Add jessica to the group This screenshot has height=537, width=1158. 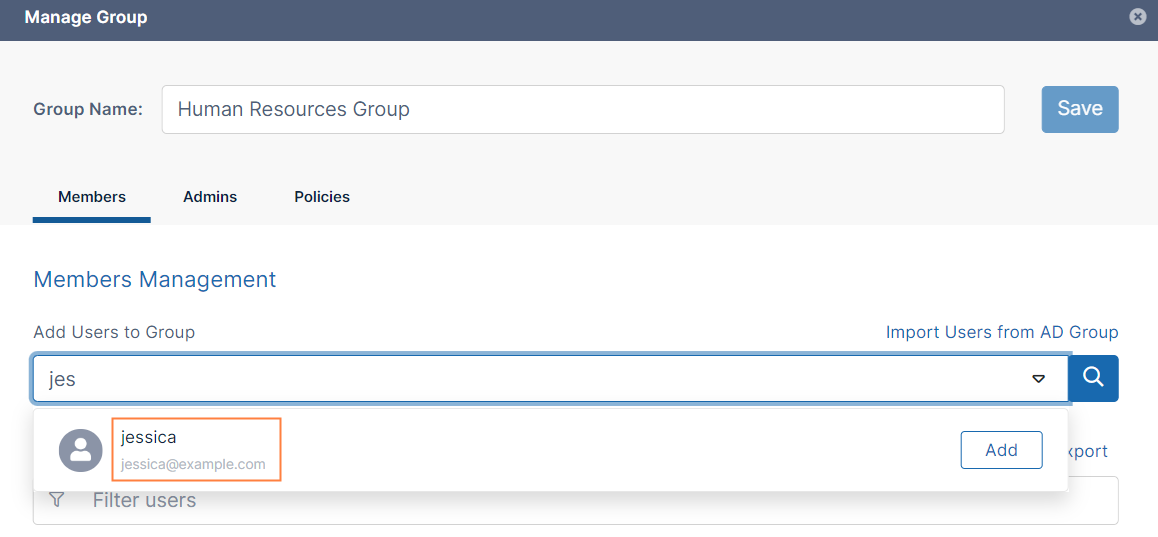point(1001,450)
